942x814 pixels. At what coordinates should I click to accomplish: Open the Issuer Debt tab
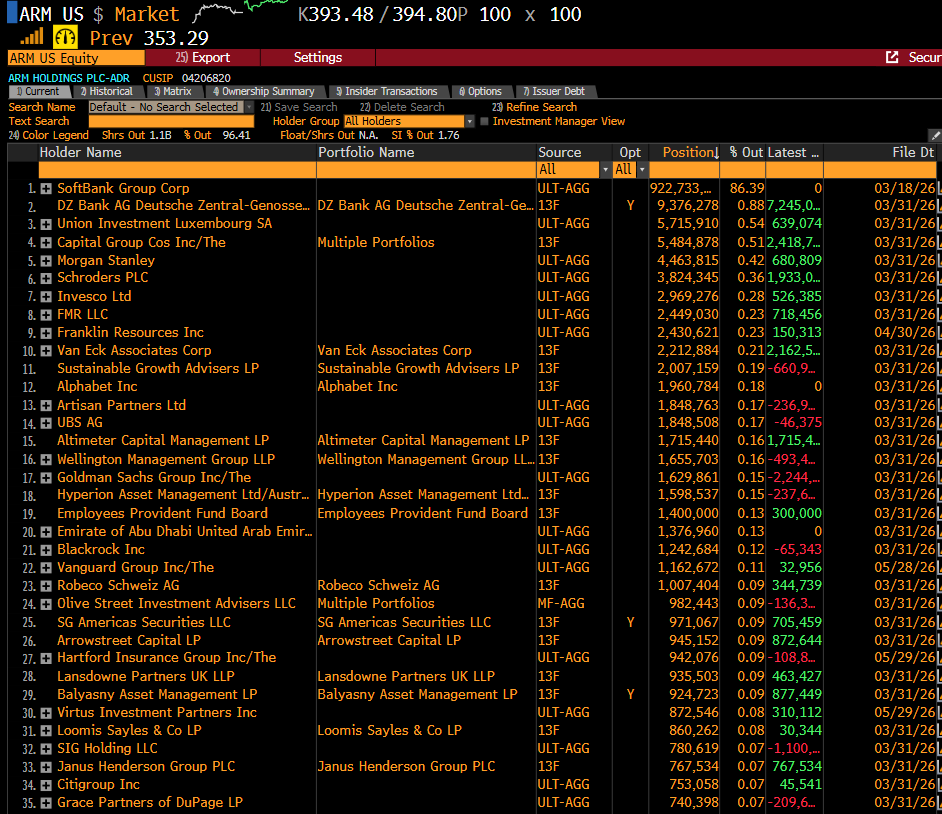point(555,91)
